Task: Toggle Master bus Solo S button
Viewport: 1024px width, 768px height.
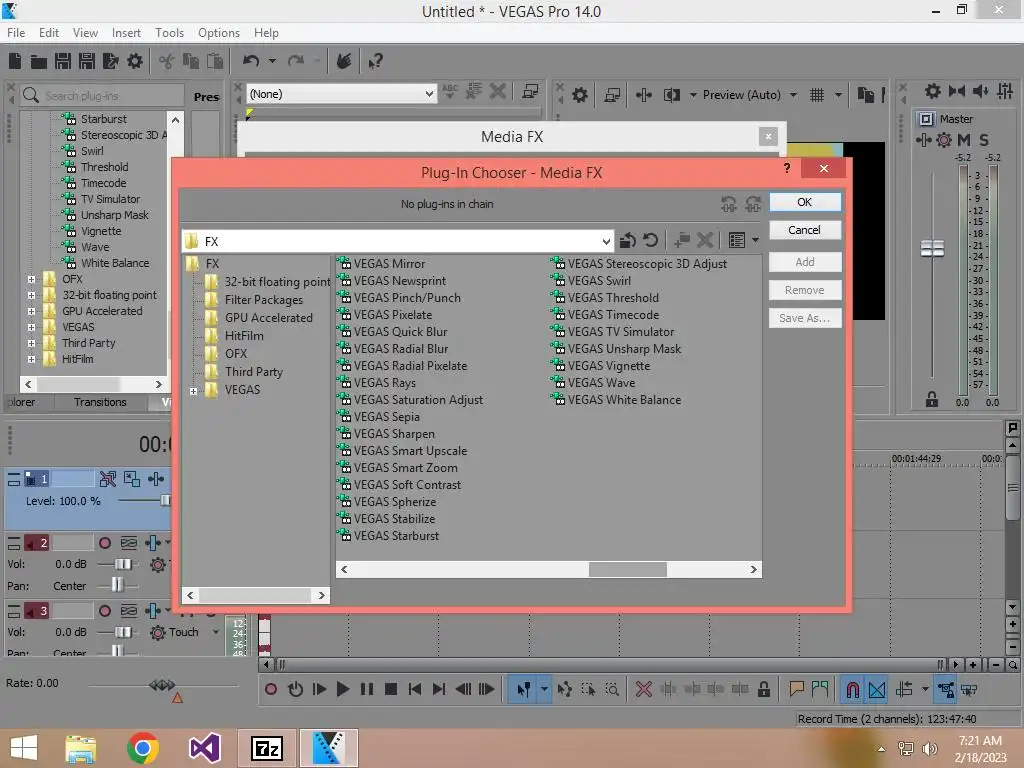Action: [984, 140]
